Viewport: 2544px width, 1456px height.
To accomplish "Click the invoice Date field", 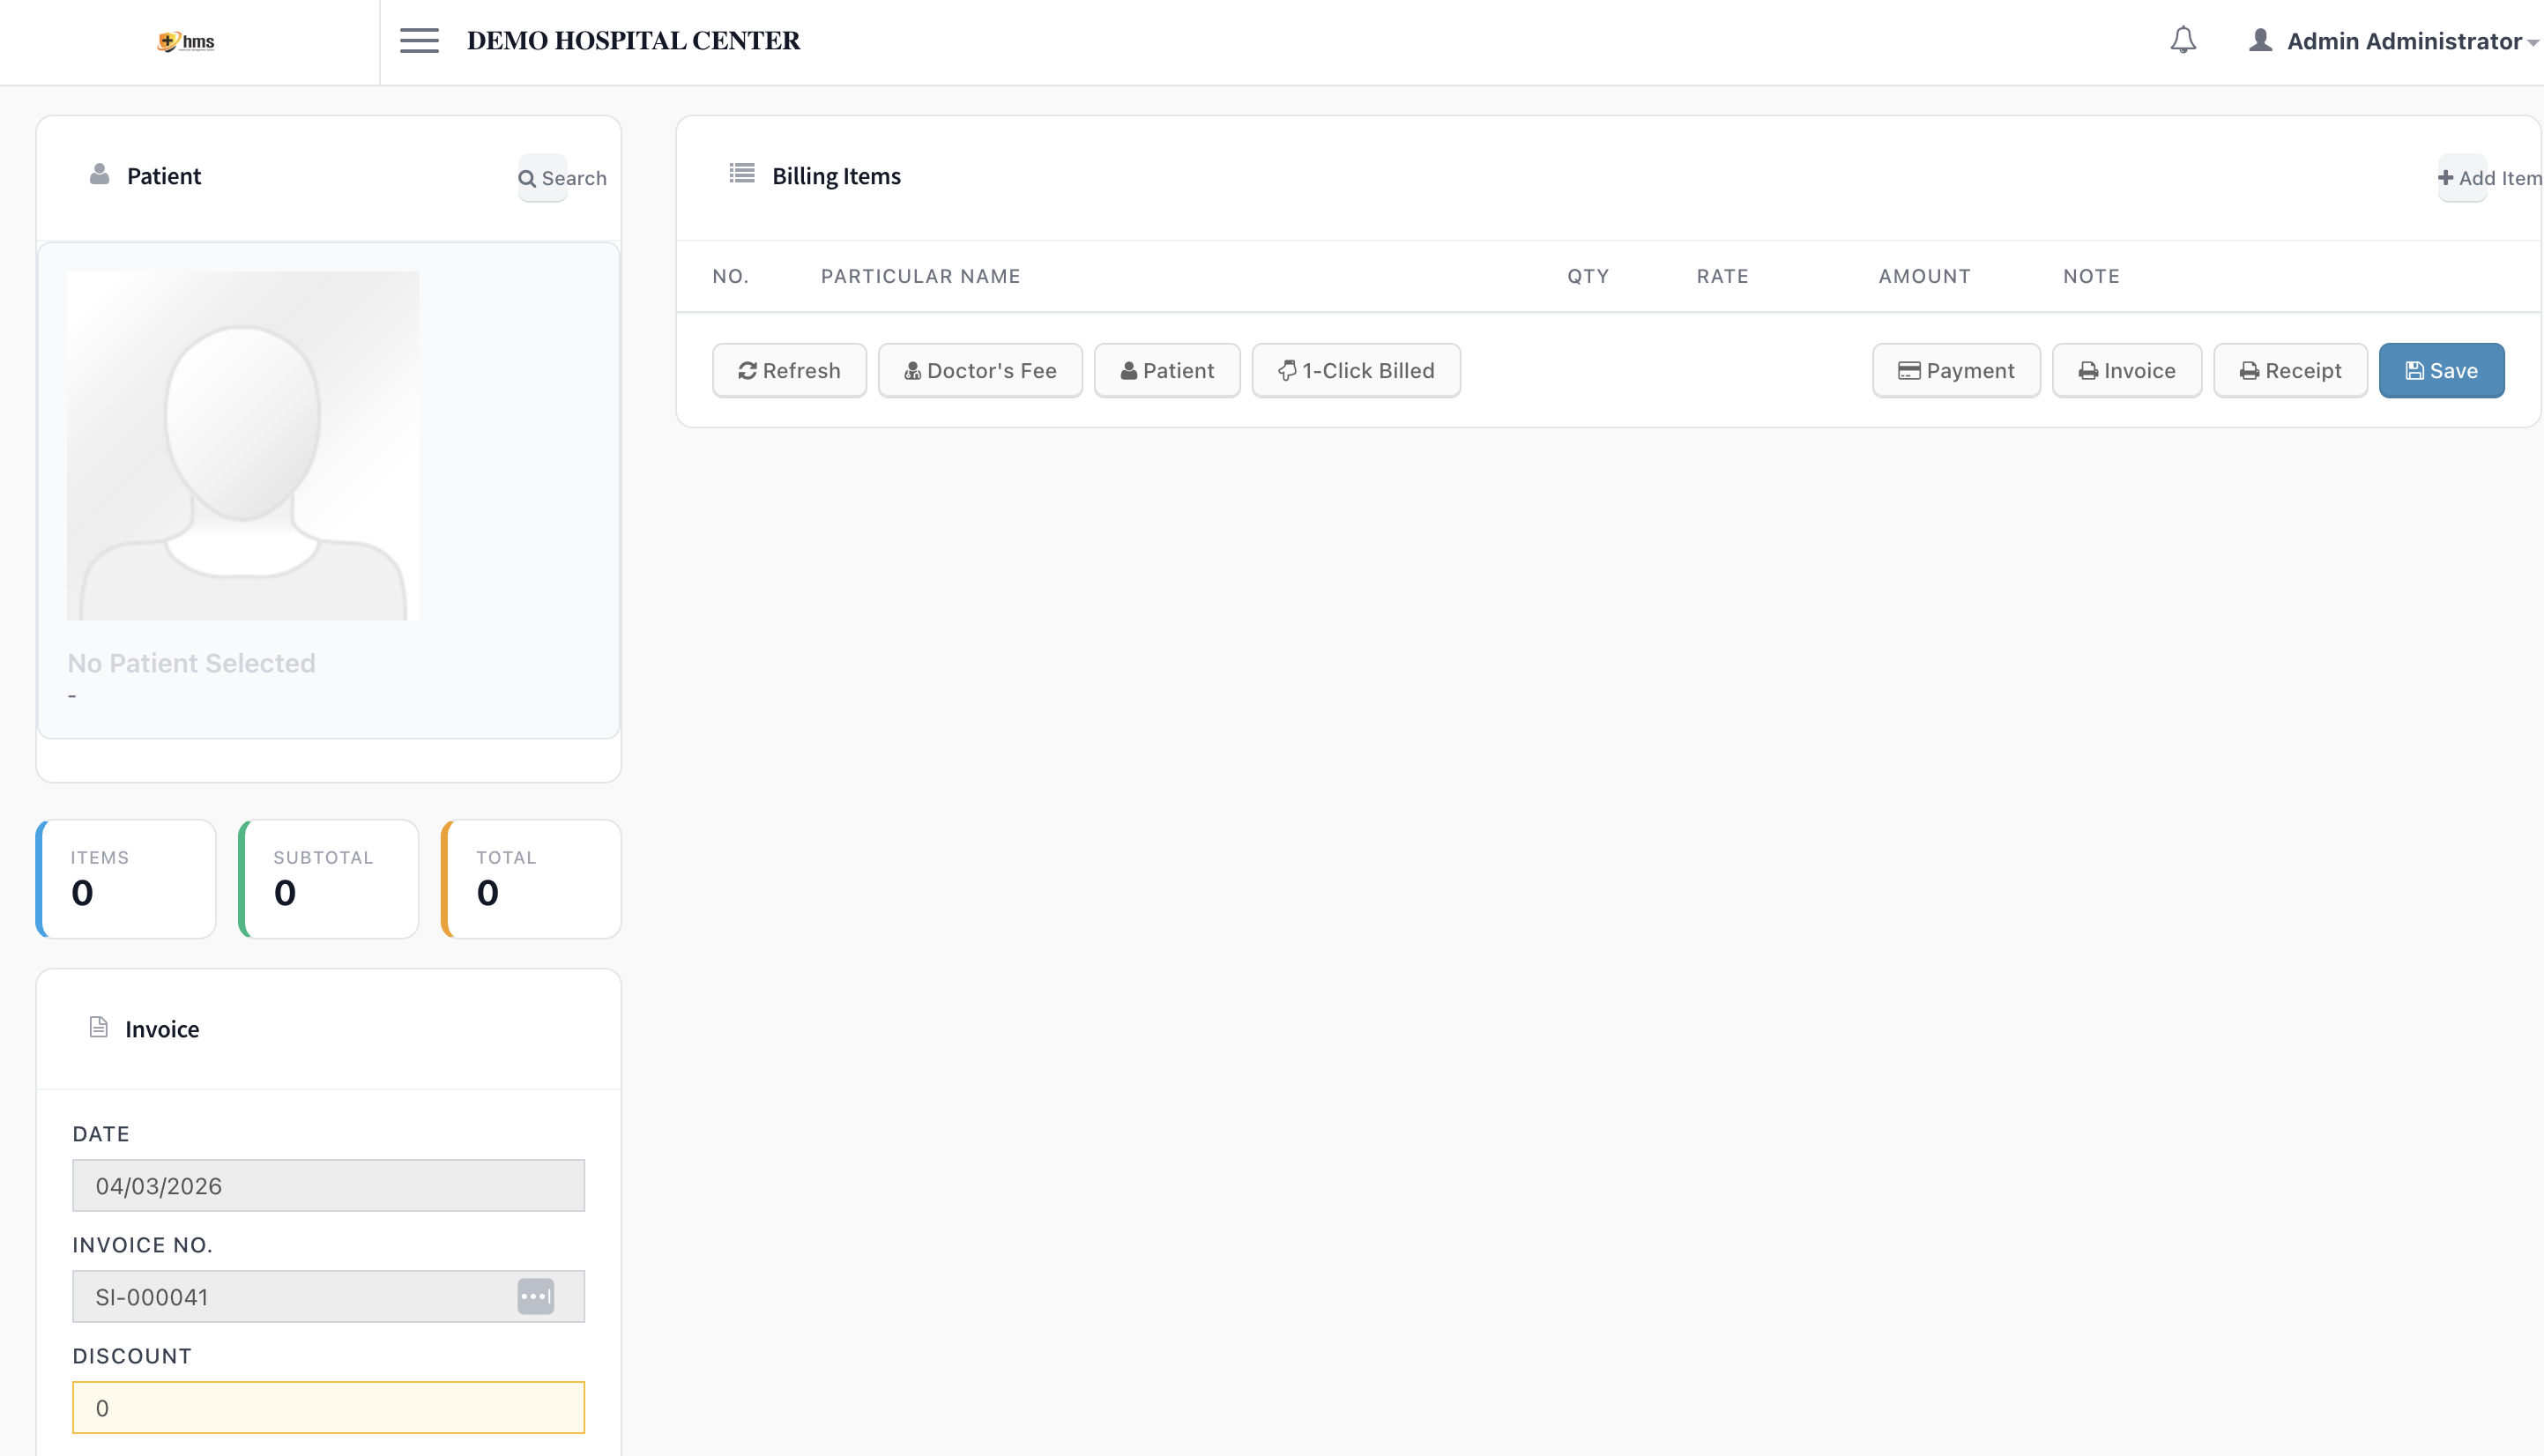I will (x=328, y=1185).
